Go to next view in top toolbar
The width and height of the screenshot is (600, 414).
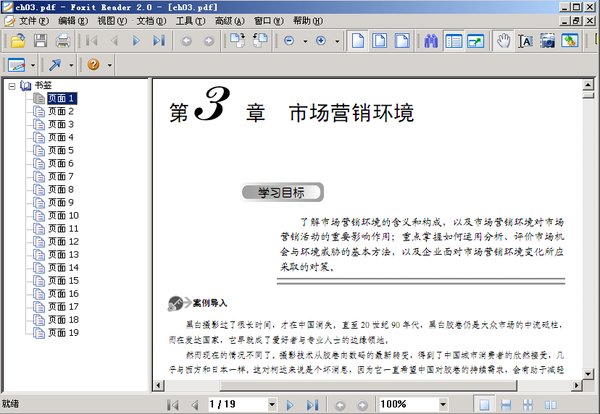coord(209,41)
